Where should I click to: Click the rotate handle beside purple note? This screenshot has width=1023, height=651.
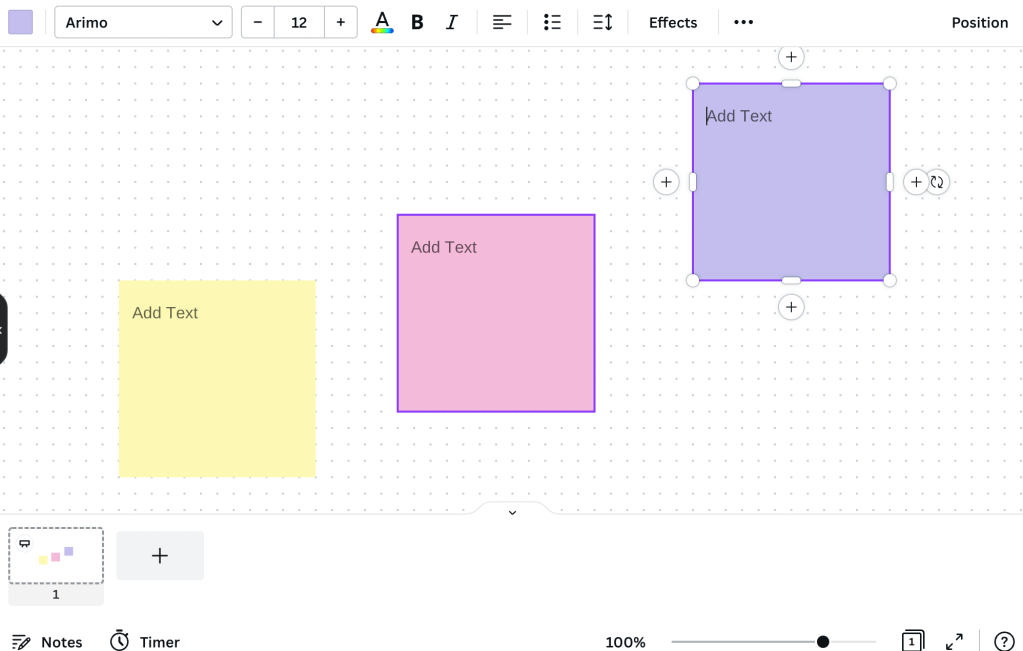(x=937, y=182)
